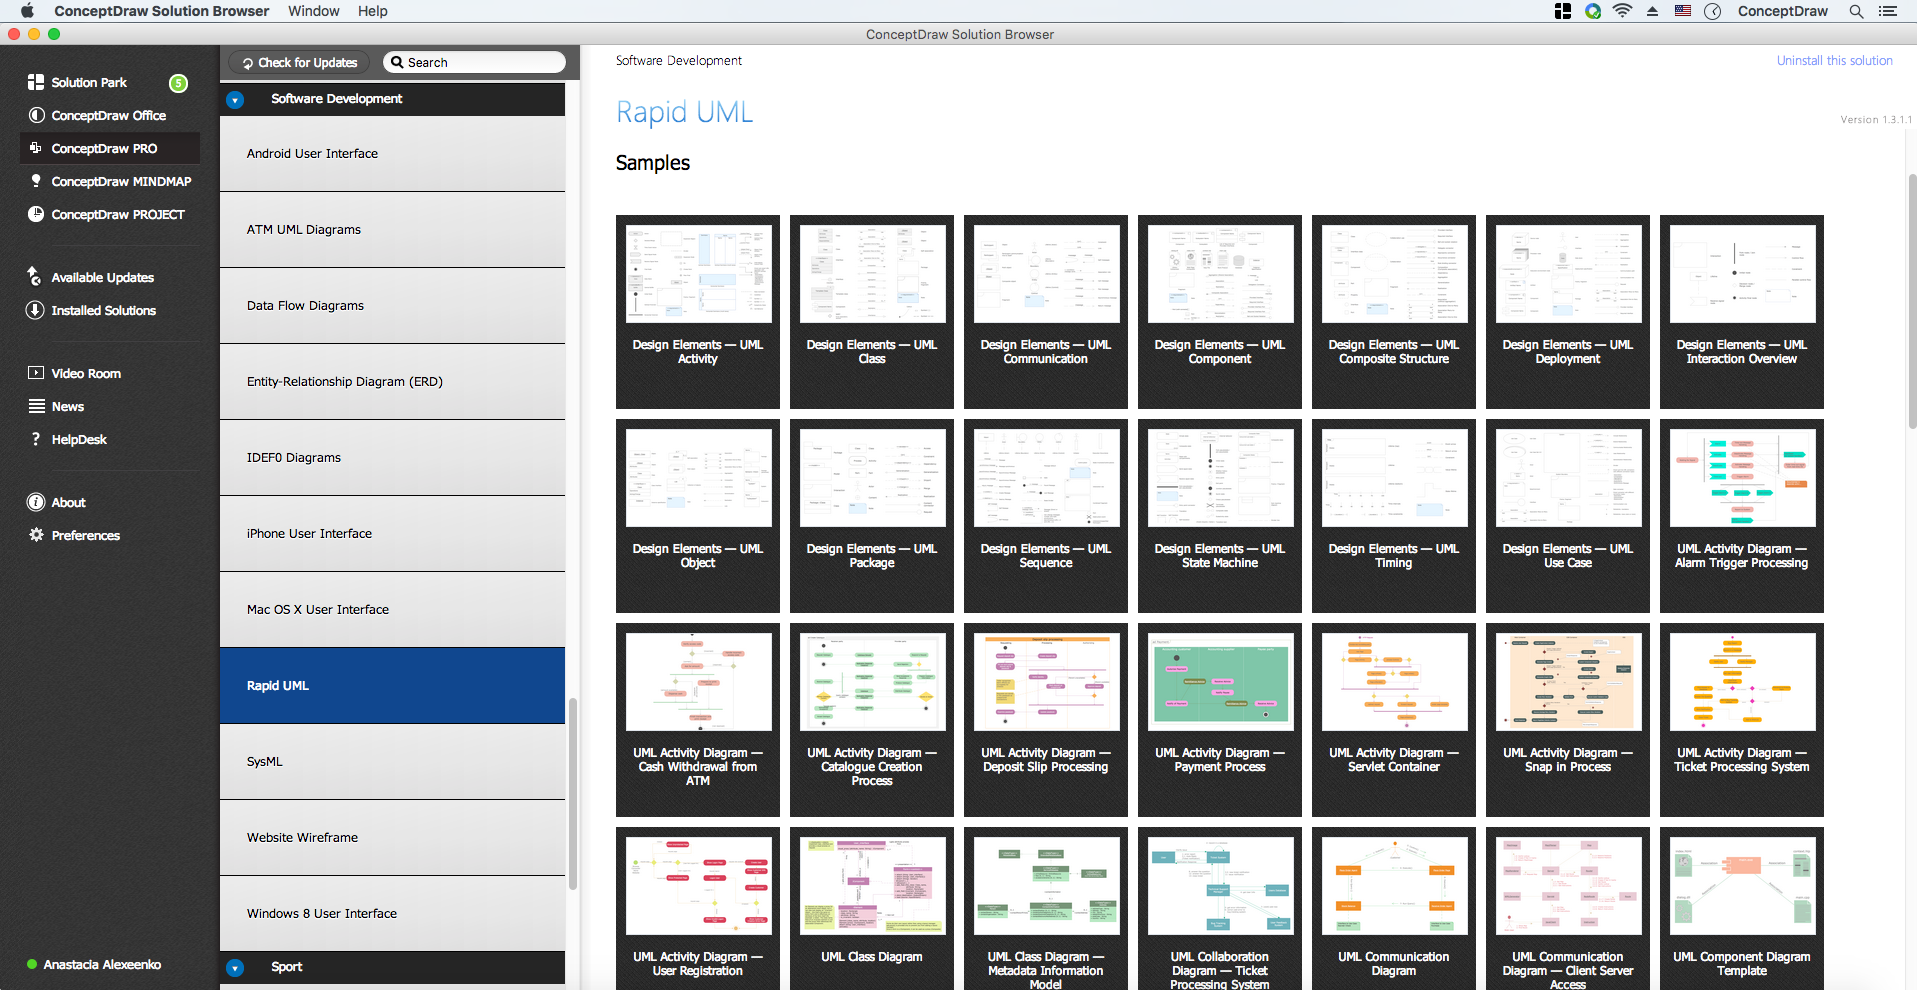Click the About info icon
Viewport: 1917px width, 990px height.
click(36, 502)
